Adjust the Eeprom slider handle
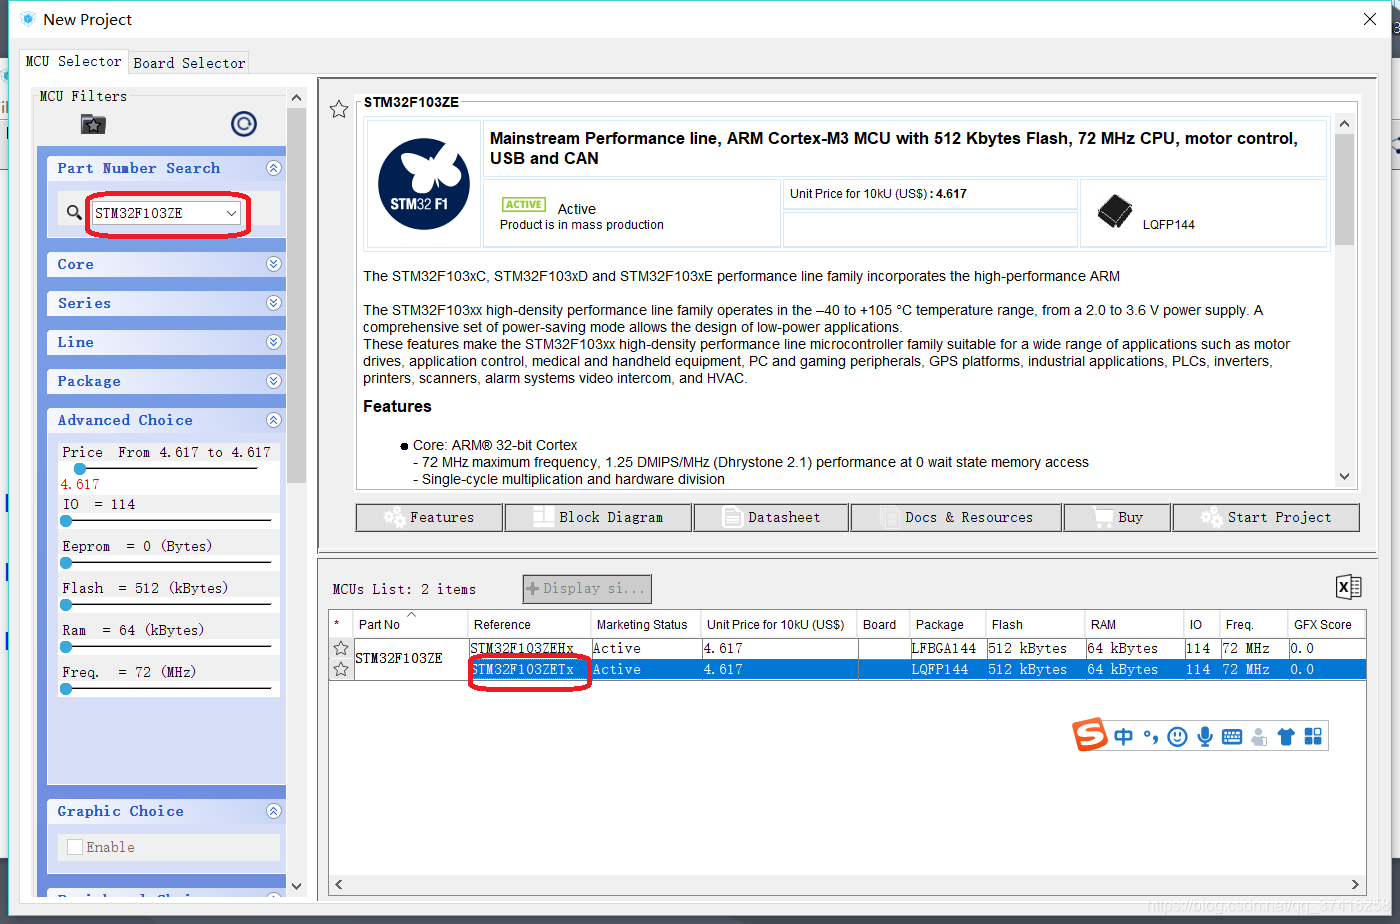1400x924 pixels. [x=66, y=562]
